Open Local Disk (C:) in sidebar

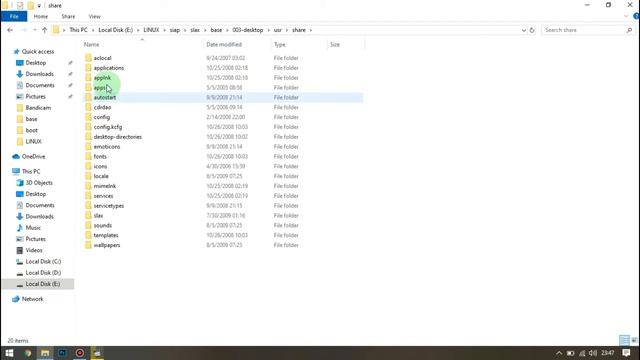pos(43,262)
